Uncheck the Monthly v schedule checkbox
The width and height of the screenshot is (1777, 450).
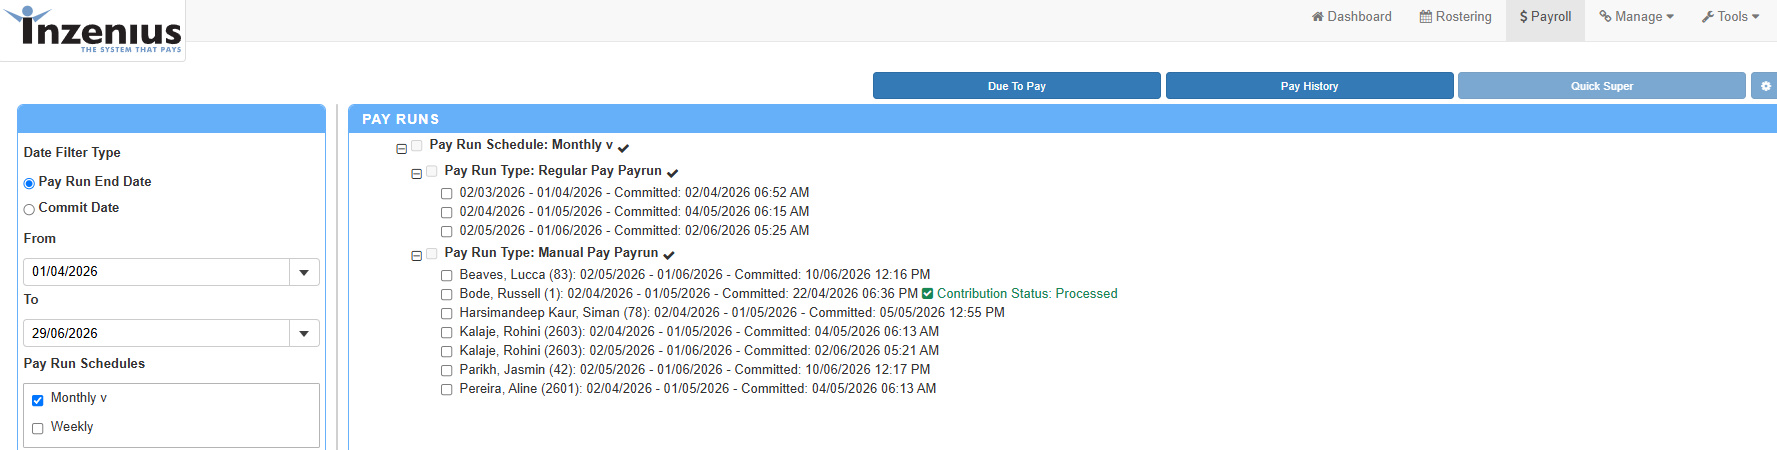click(x=37, y=400)
